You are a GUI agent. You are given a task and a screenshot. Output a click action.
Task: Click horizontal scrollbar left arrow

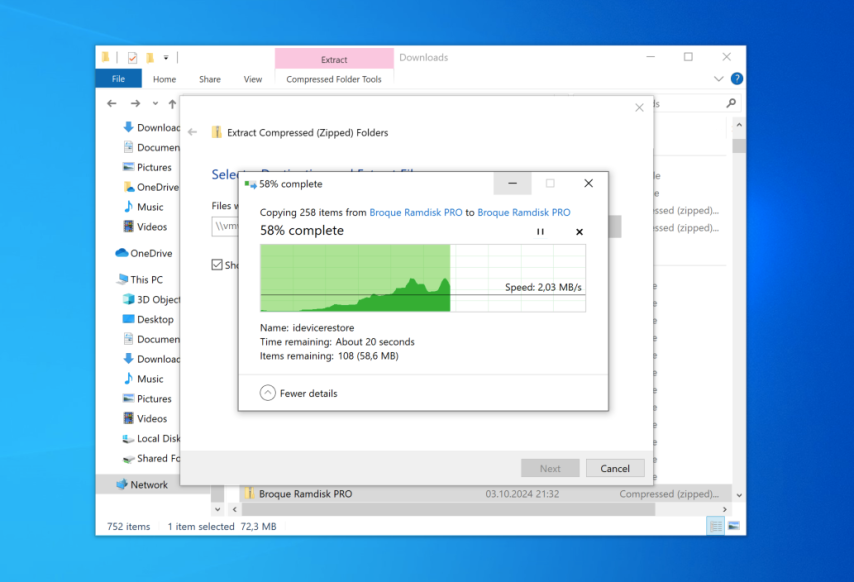tap(235, 510)
